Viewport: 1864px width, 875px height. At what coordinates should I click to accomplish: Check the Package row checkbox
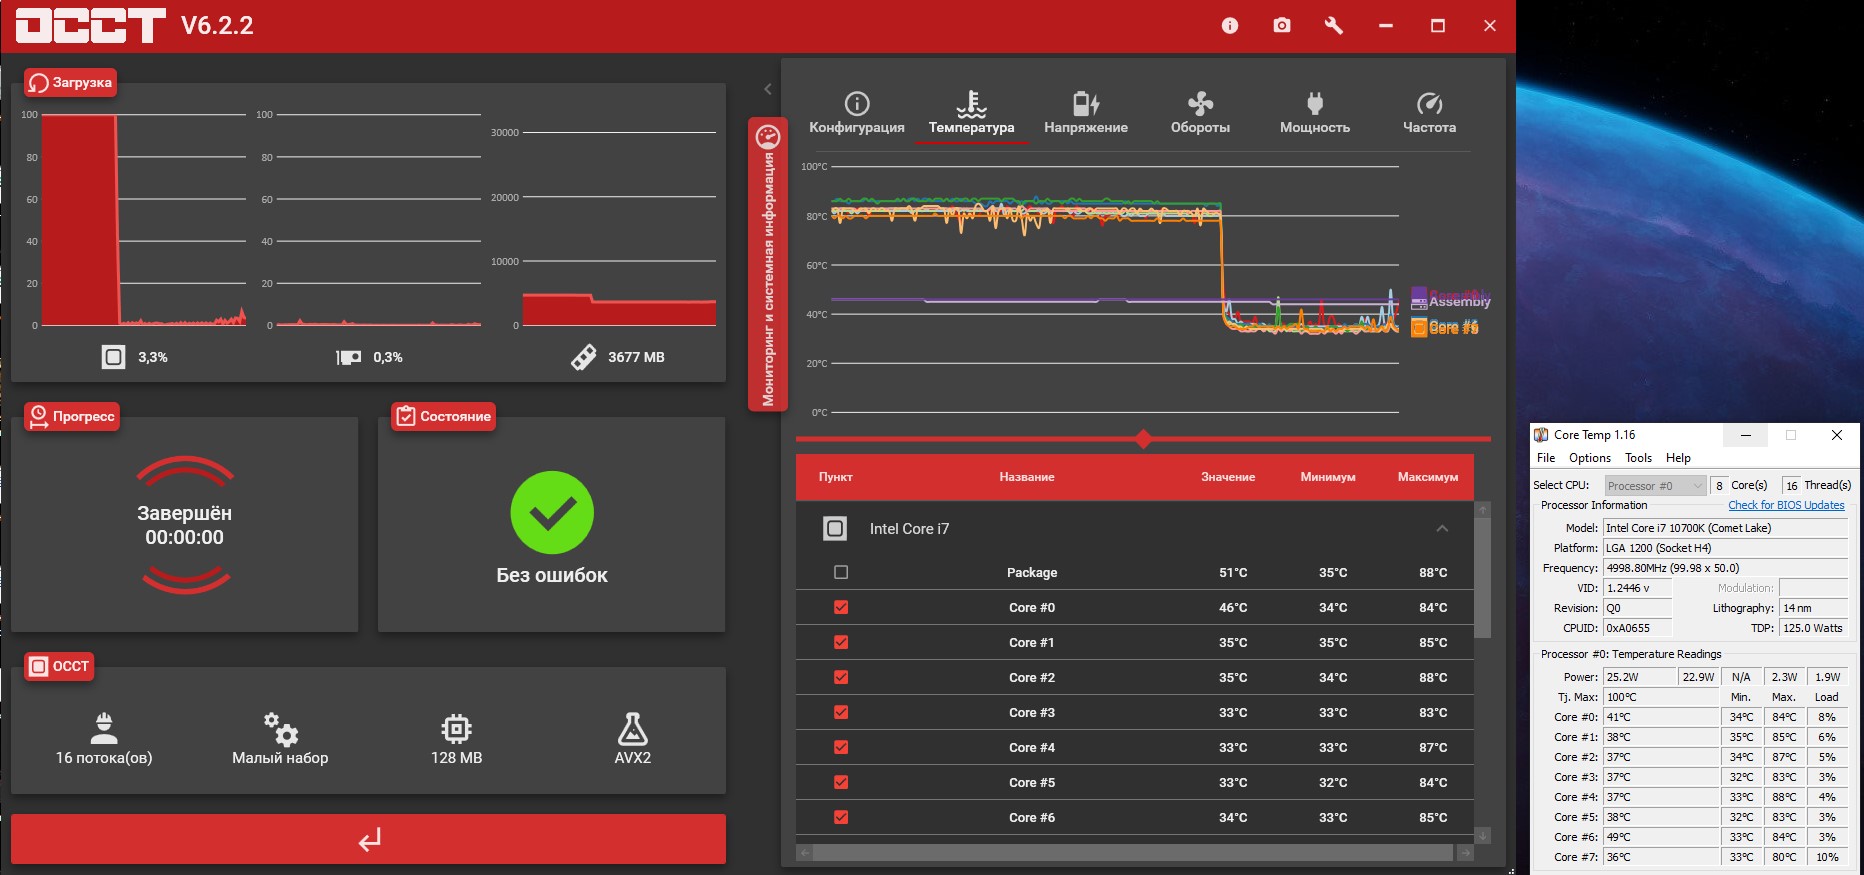841,572
